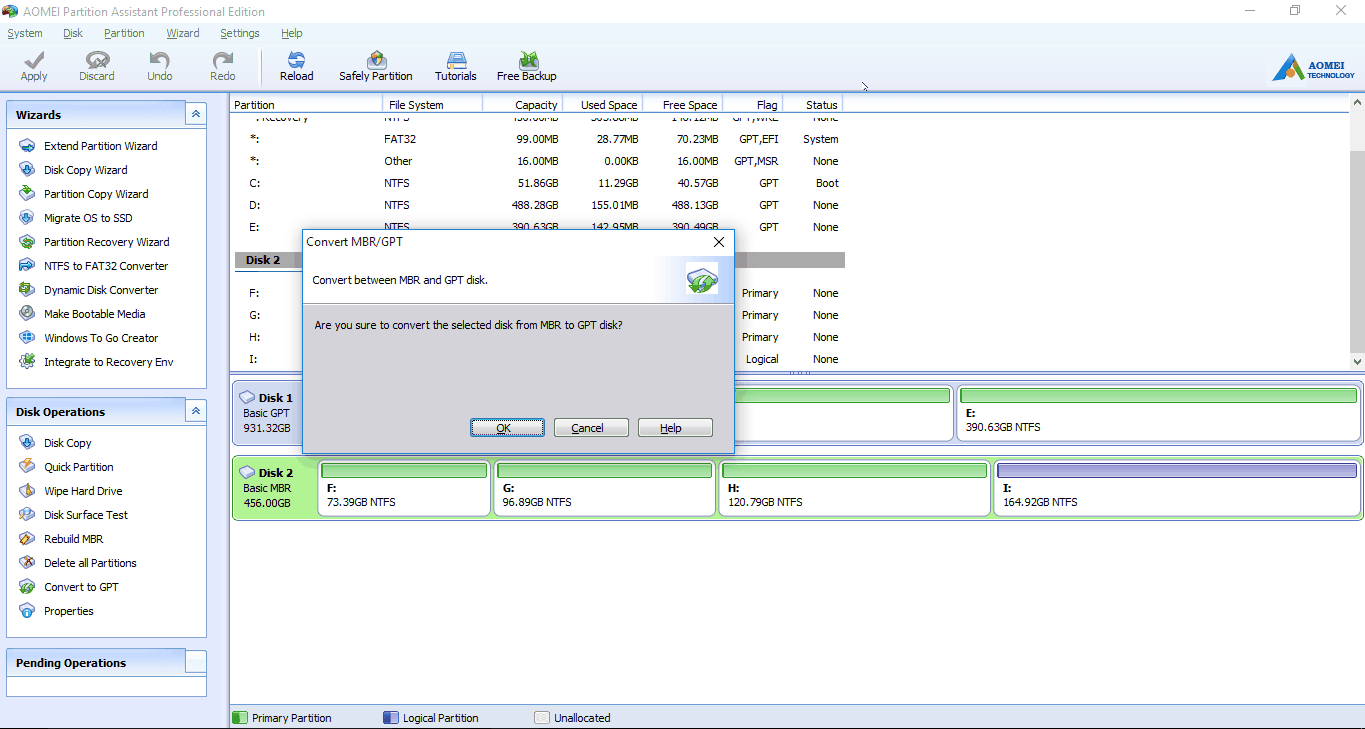Sort by the Partition column header
The image size is (1365, 729).
306,105
